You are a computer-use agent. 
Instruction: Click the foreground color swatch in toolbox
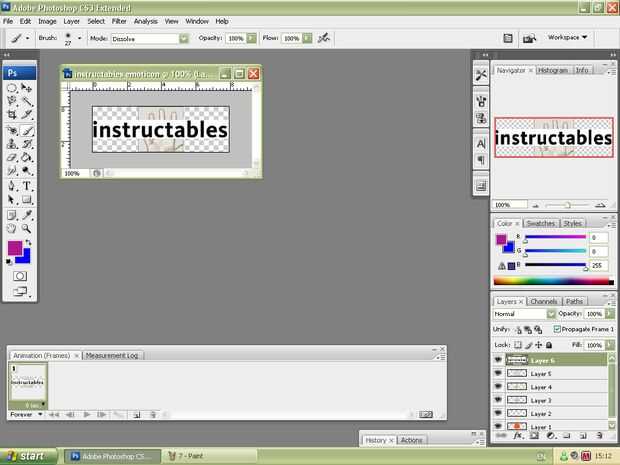[x=15, y=248]
